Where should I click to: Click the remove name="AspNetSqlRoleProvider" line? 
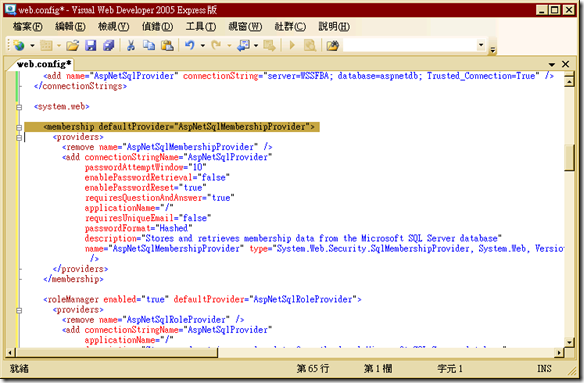[153, 320]
